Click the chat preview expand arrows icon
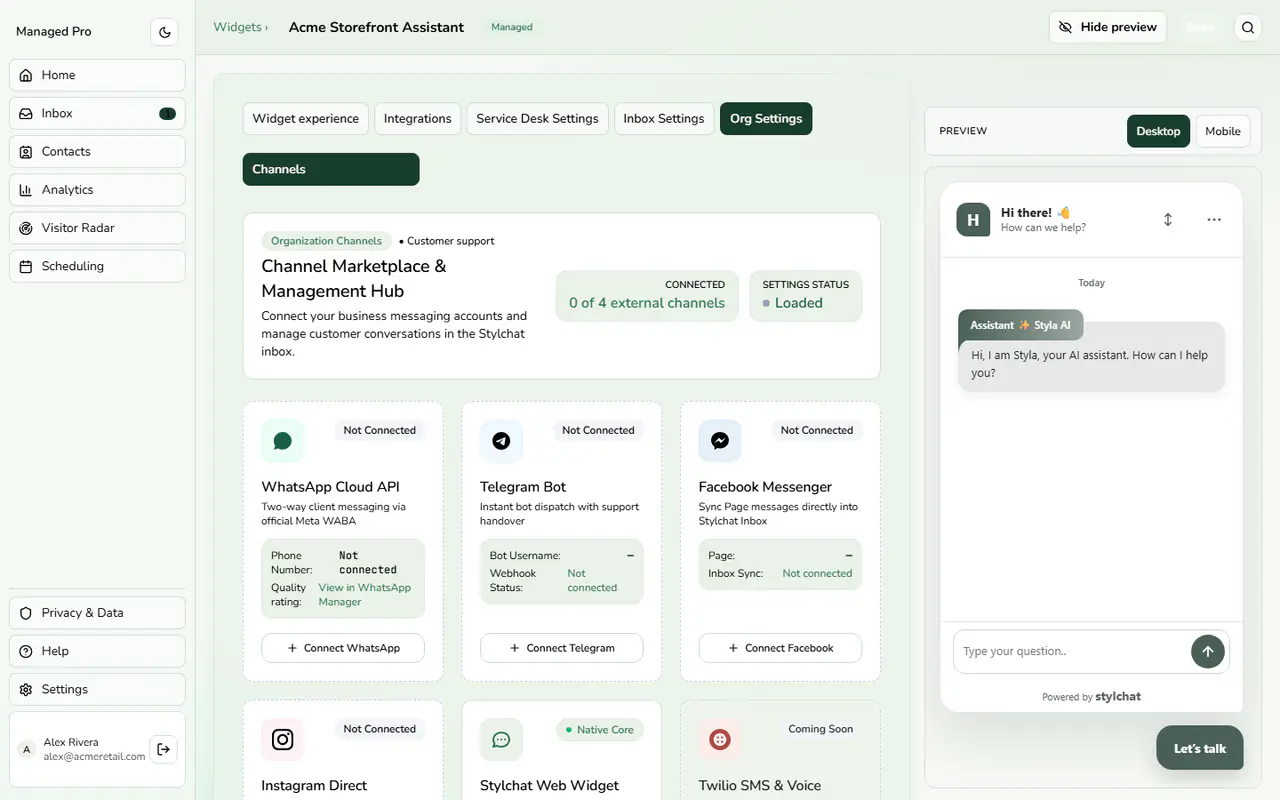 click(1168, 219)
